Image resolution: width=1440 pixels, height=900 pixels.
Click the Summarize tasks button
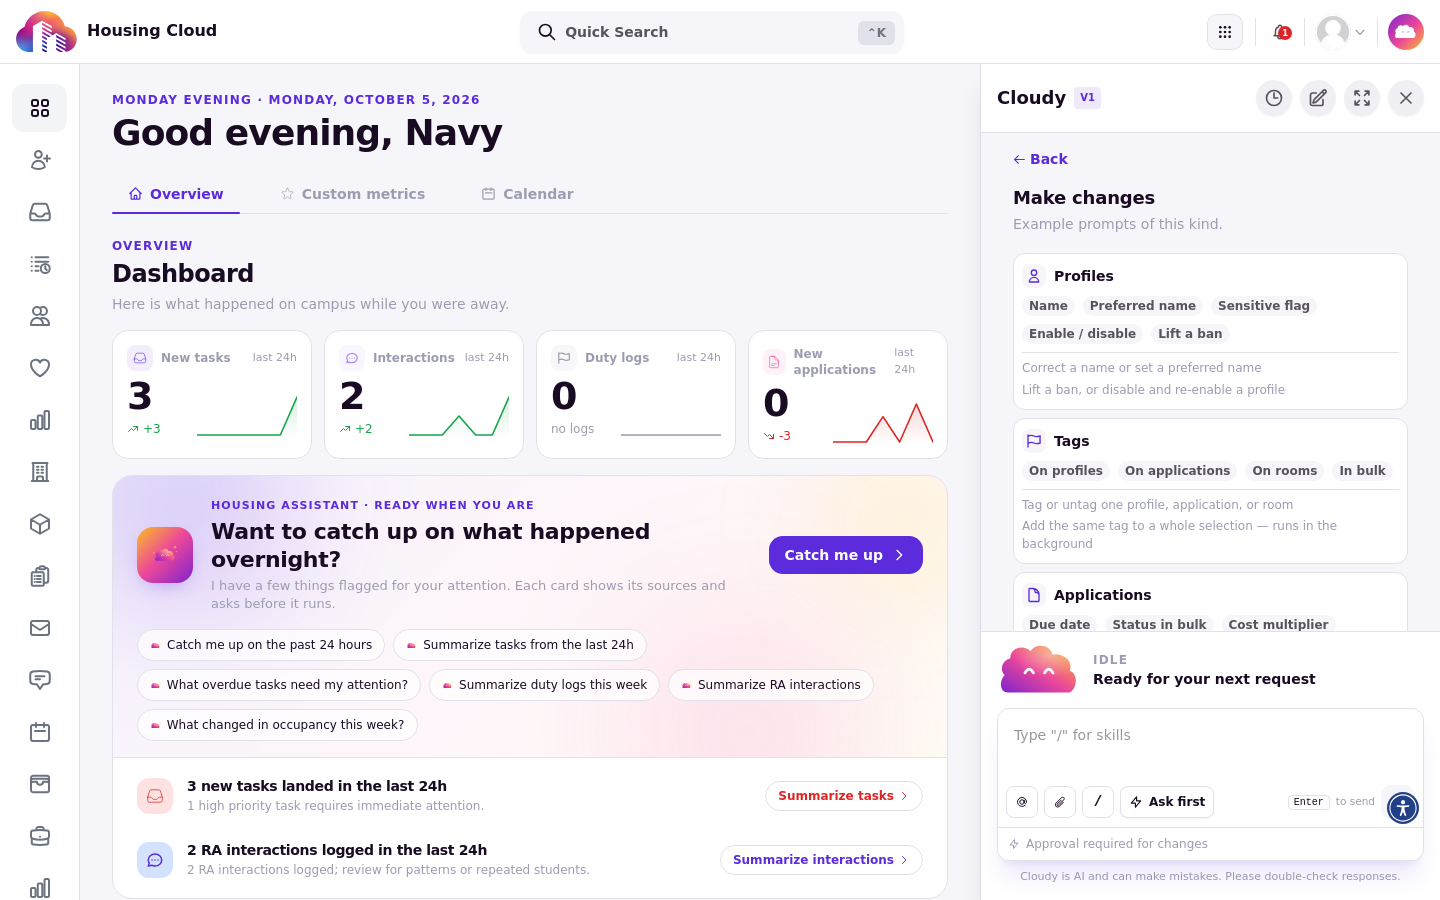(844, 796)
